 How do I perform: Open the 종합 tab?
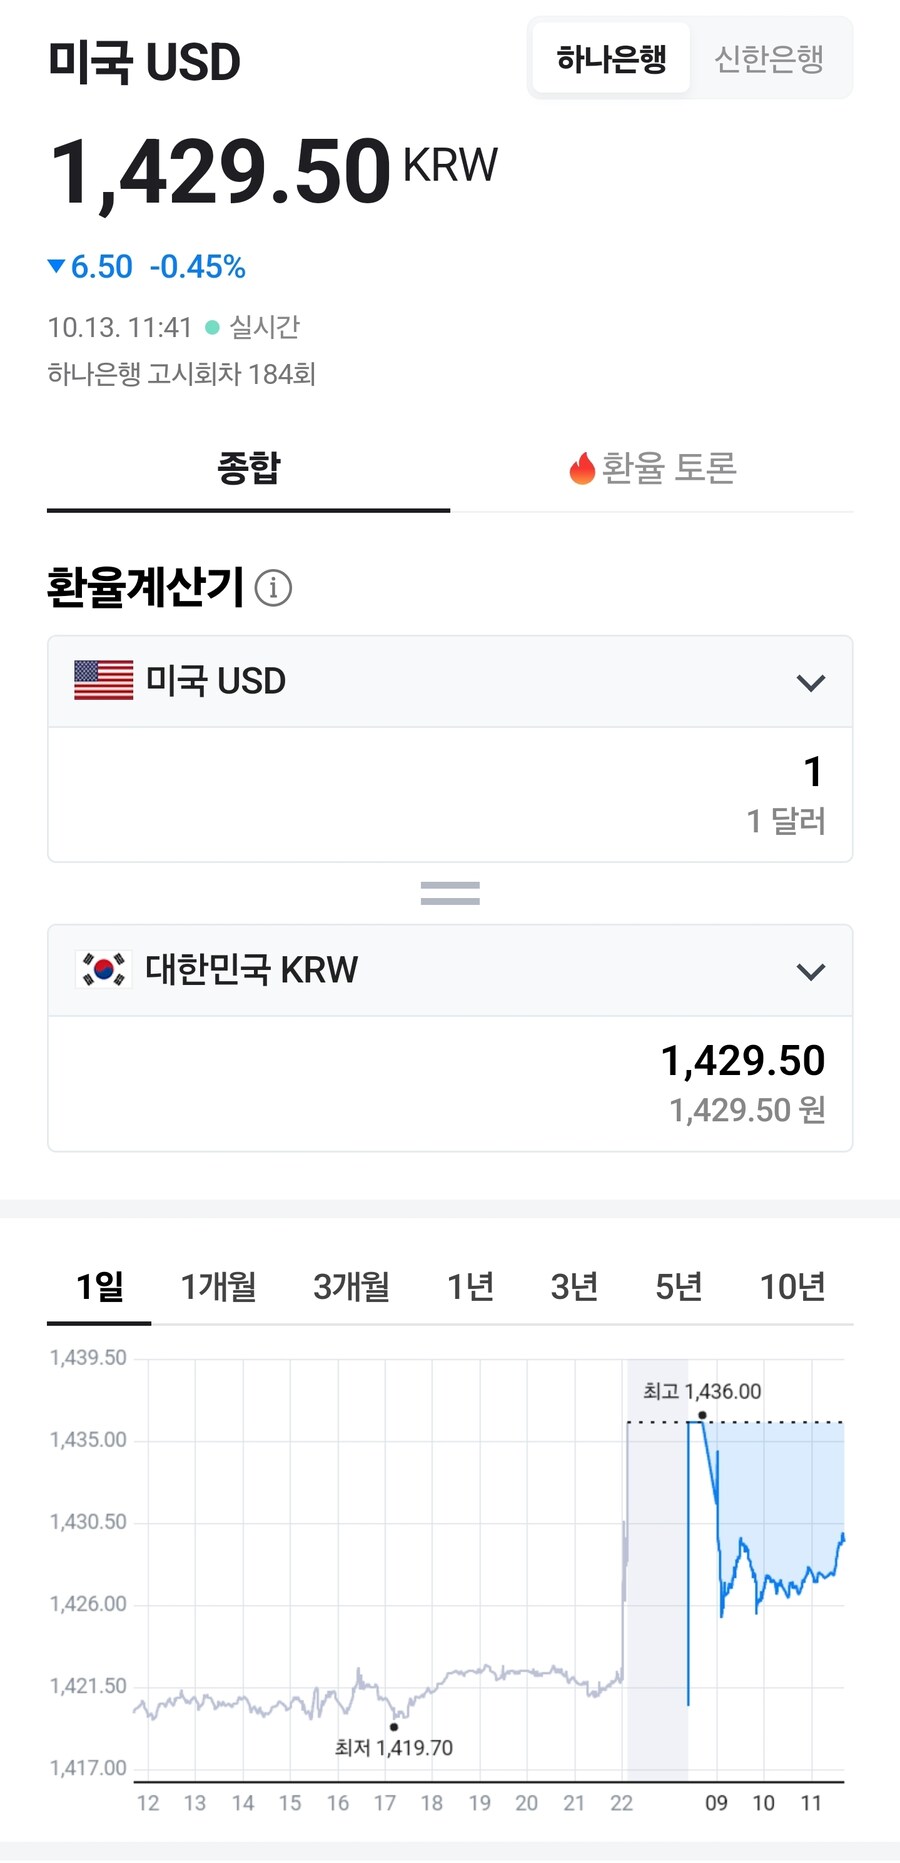(248, 468)
